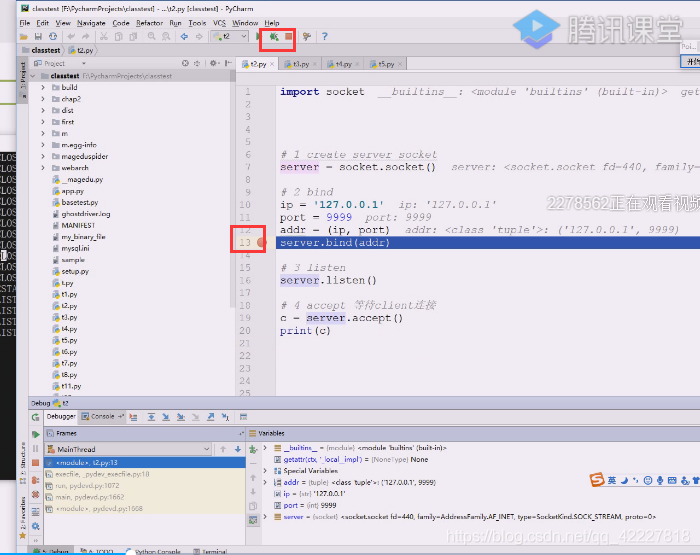Click the Mute Breakpoints icon

click(x=35, y=495)
